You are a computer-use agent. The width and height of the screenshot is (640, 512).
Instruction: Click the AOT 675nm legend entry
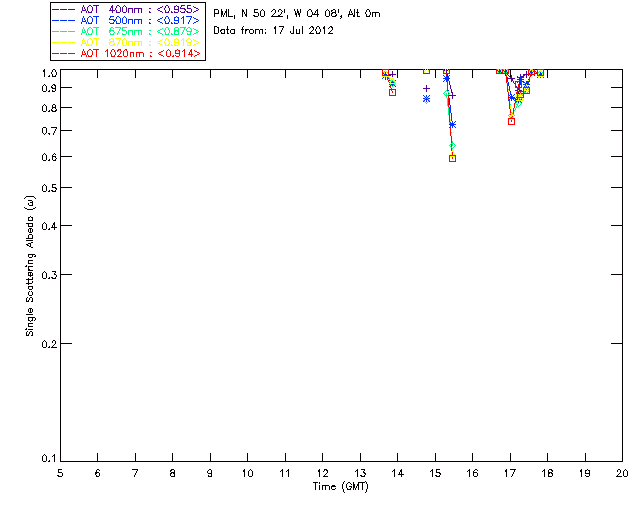[127, 31]
